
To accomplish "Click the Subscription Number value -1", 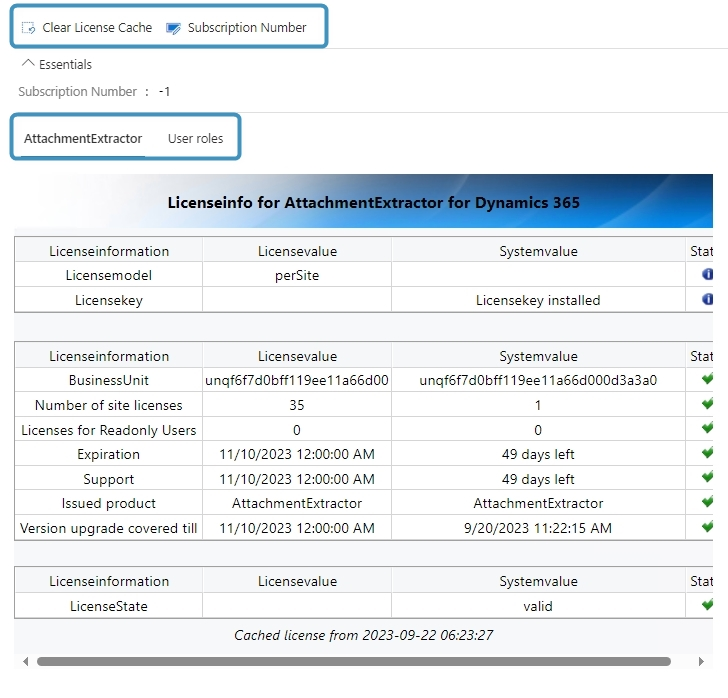I will tap(164, 91).
